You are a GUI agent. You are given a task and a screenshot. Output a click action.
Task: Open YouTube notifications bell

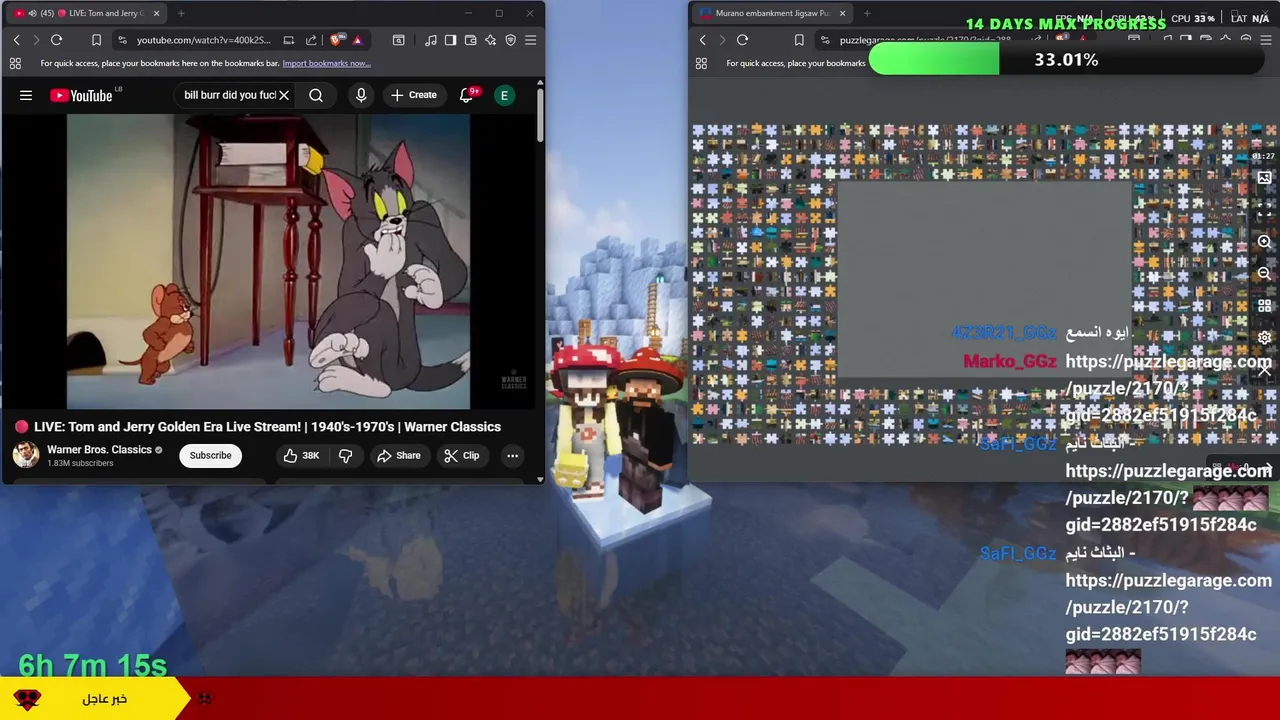tap(467, 95)
